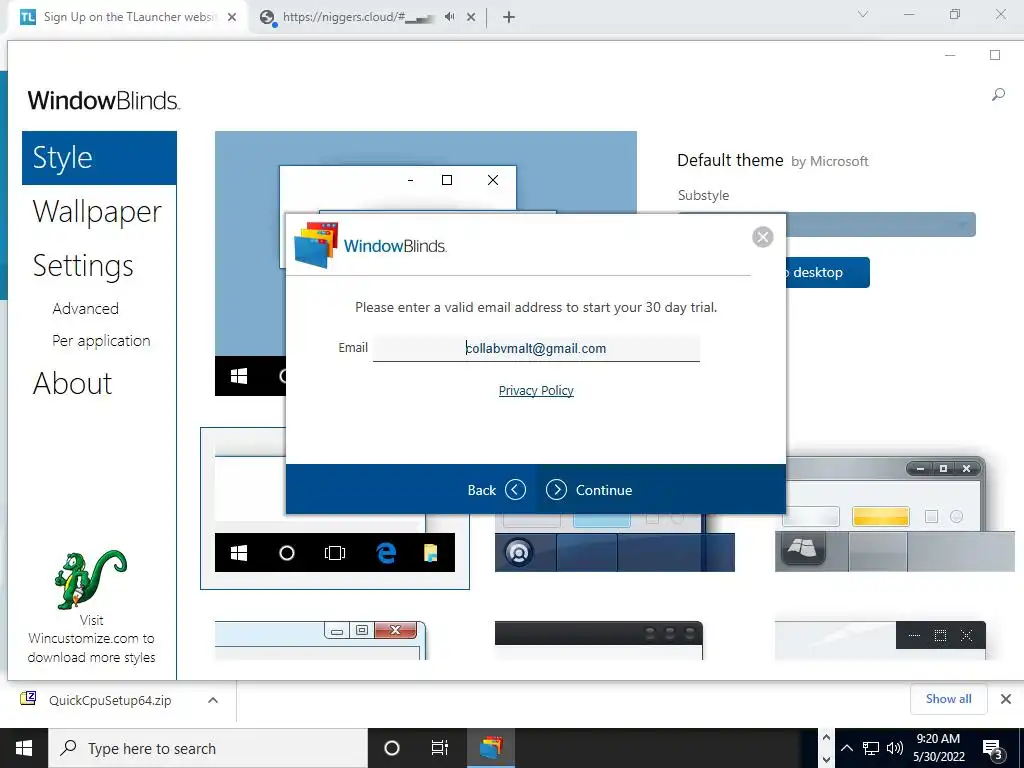
Task: Open the network tray icon
Action: (x=871, y=748)
